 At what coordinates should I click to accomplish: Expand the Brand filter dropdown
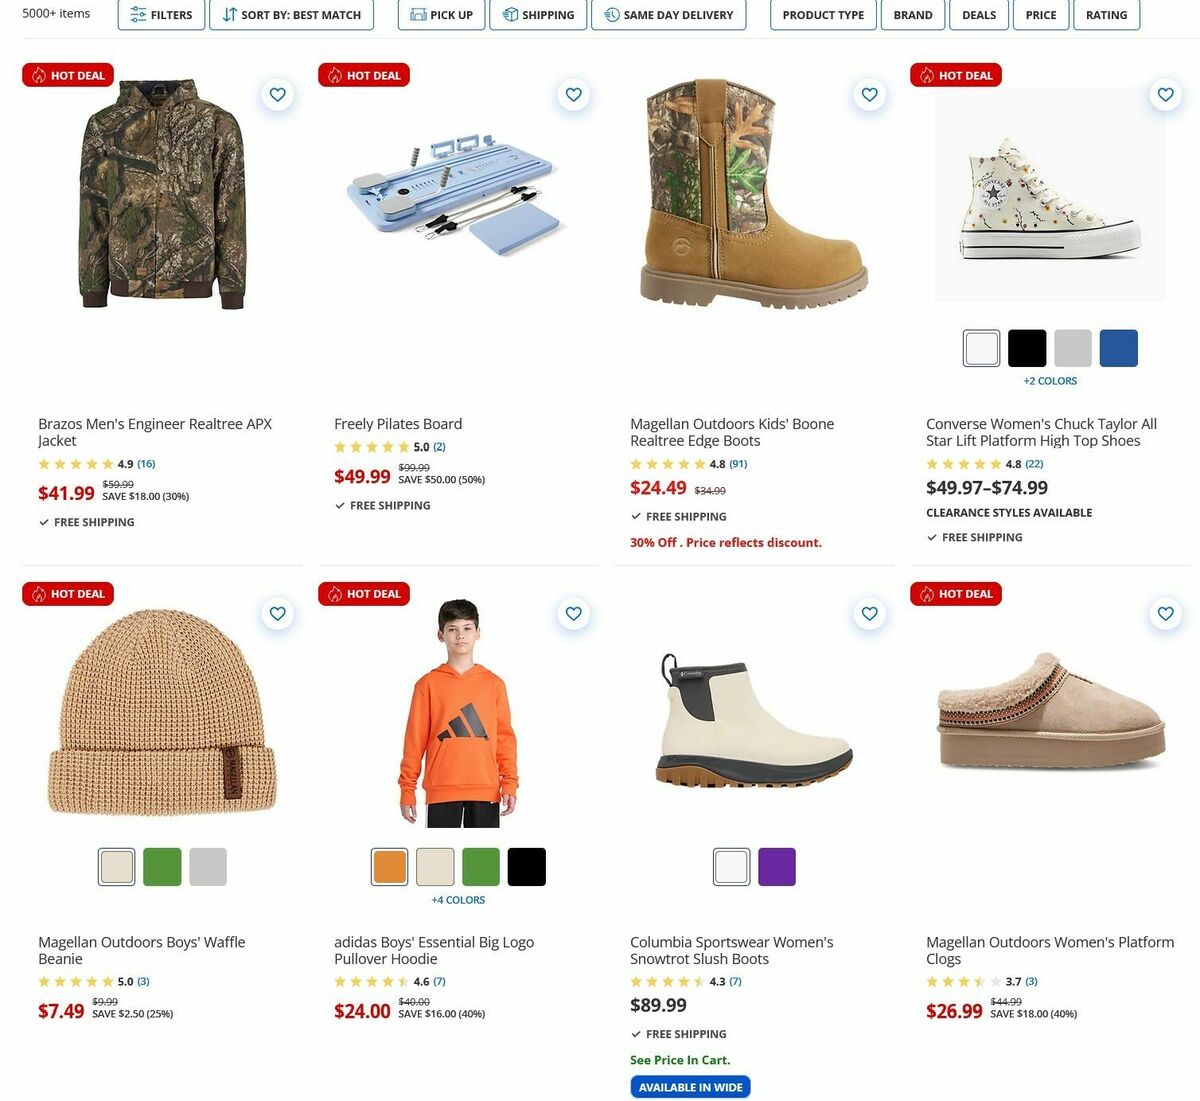[913, 15]
